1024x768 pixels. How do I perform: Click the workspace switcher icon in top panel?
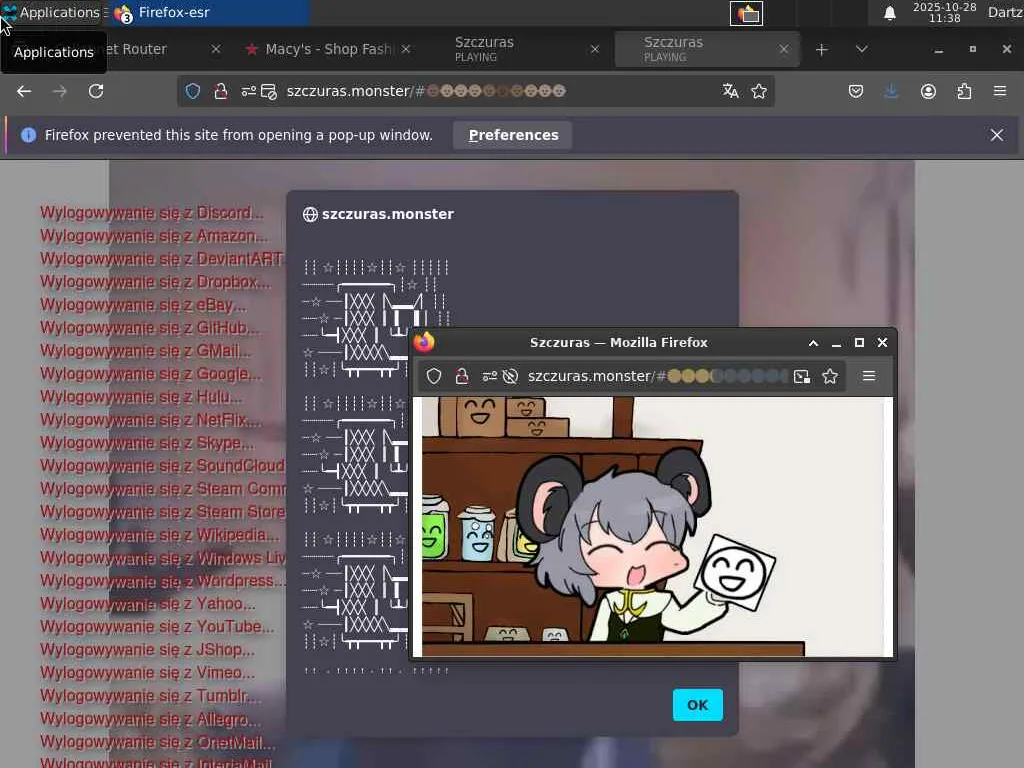(746, 13)
